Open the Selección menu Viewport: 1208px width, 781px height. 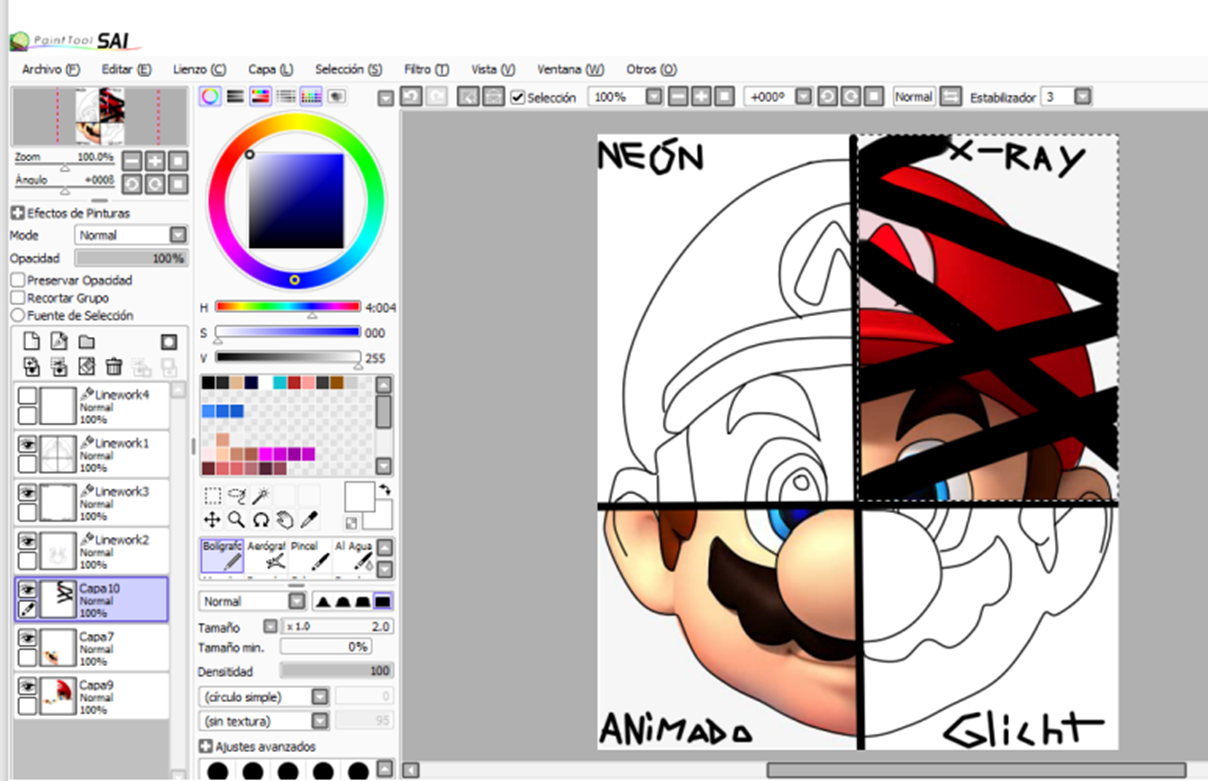[348, 69]
